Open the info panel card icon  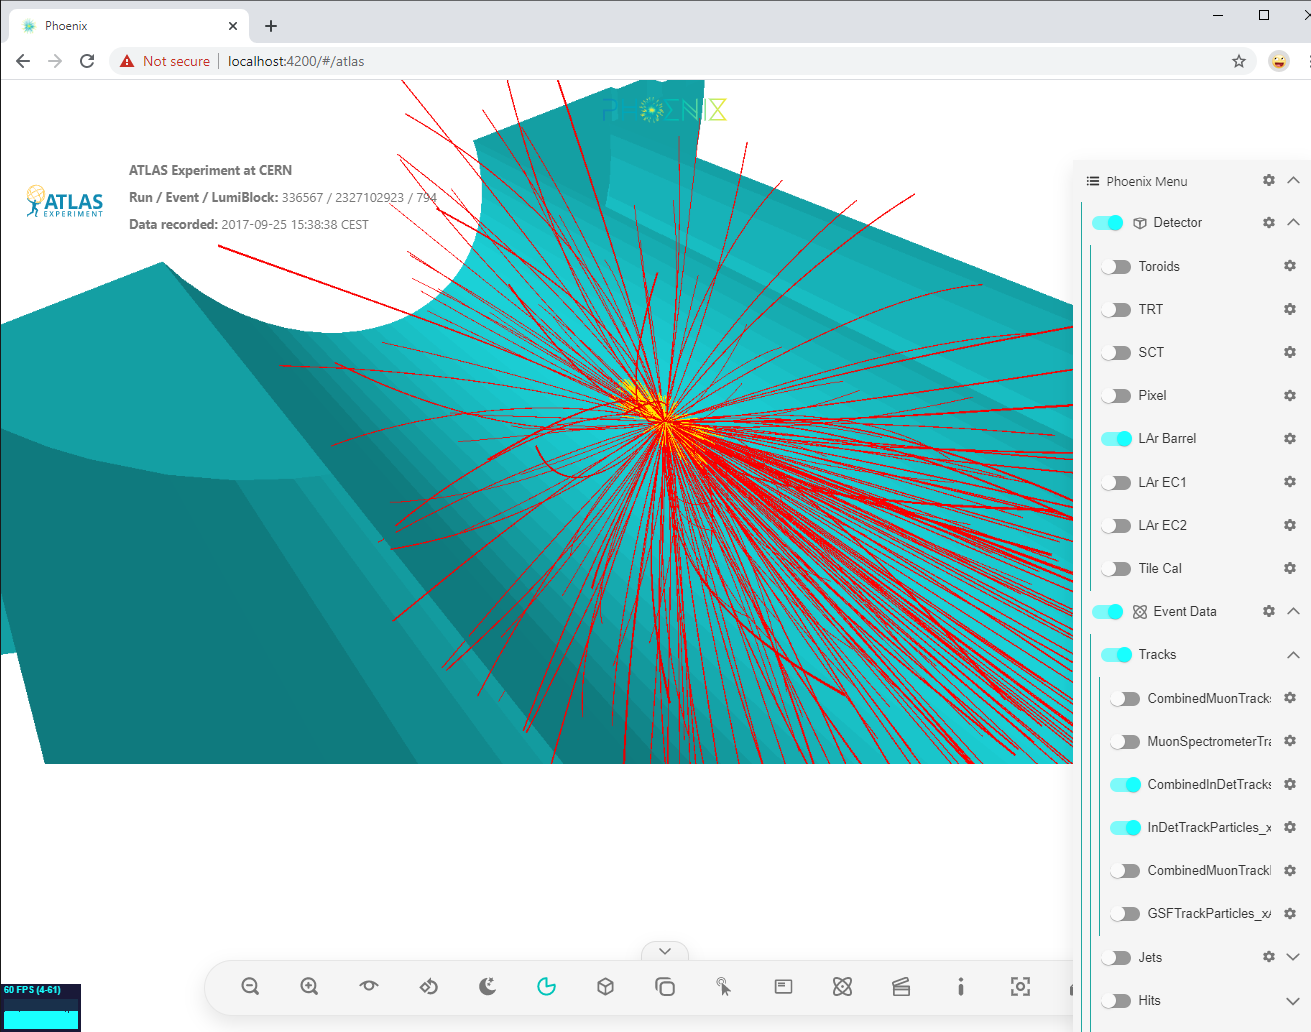(x=783, y=987)
